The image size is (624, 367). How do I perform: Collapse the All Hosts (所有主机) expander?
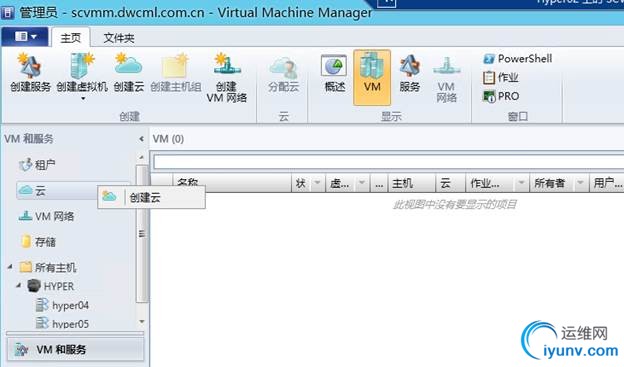pyautogui.click(x=10, y=267)
